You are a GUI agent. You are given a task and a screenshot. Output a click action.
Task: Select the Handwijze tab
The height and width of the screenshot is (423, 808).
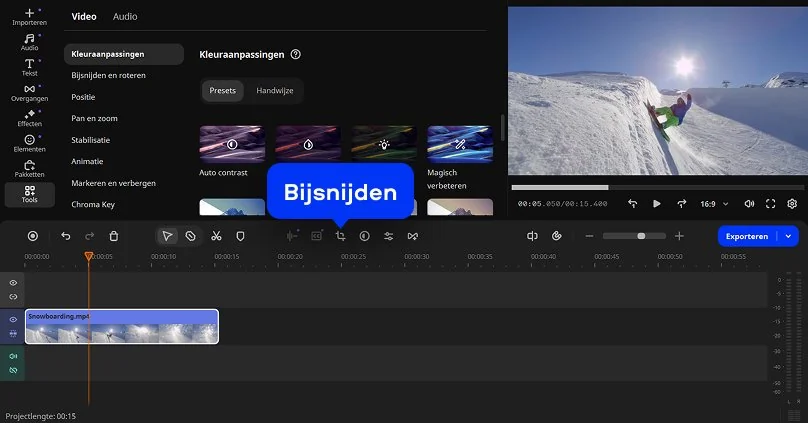click(x=275, y=91)
